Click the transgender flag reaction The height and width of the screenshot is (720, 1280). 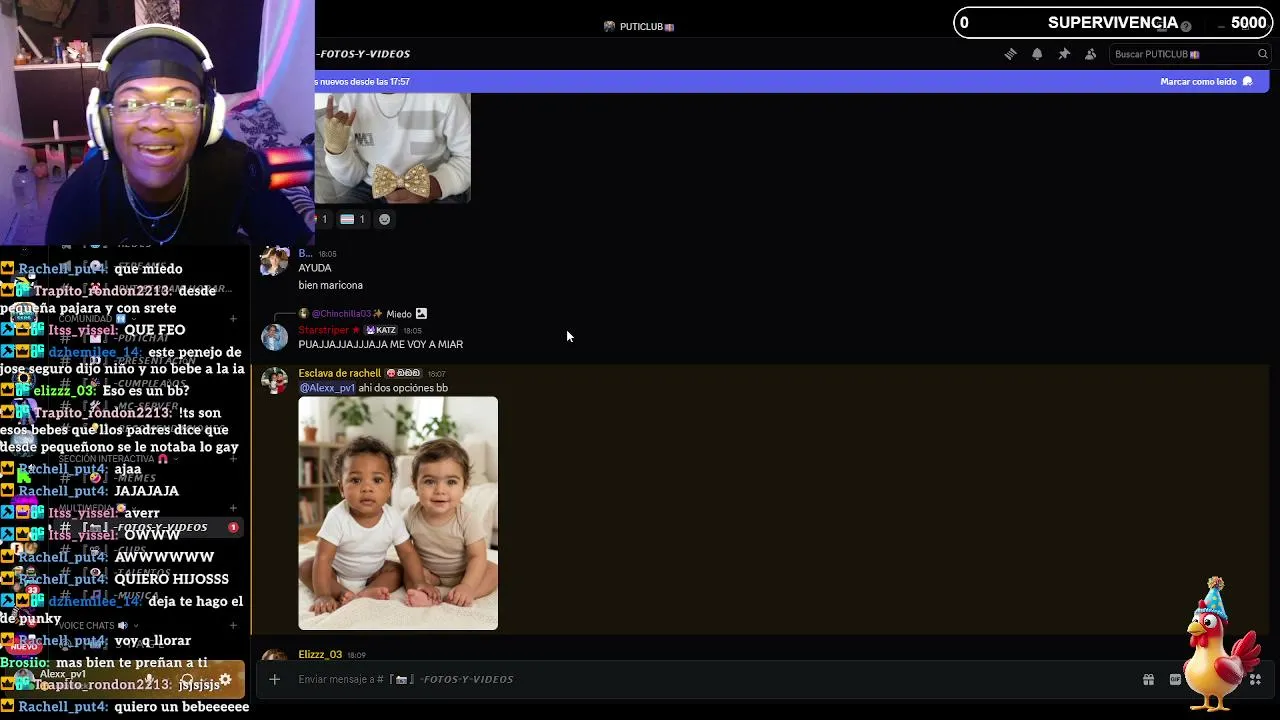pyautogui.click(x=352, y=219)
